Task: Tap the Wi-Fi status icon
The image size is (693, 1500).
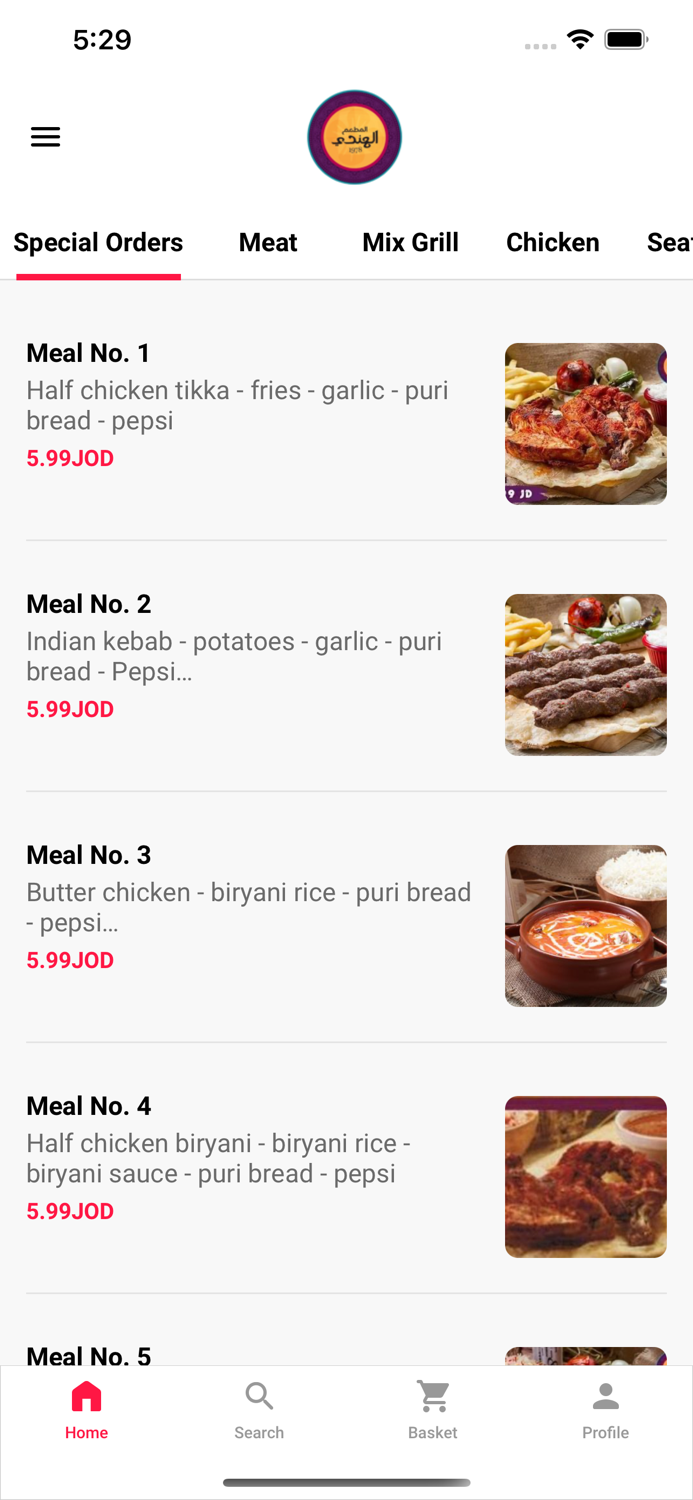Action: [579, 40]
